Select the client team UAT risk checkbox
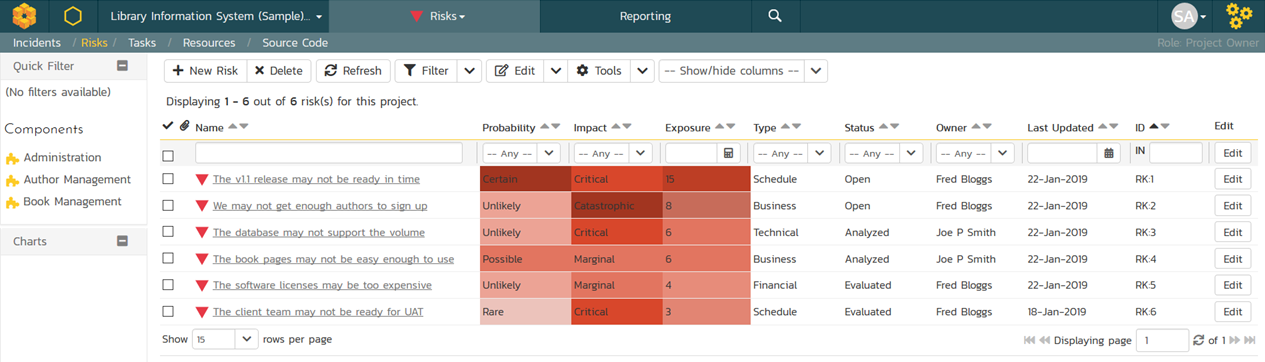 click(168, 311)
